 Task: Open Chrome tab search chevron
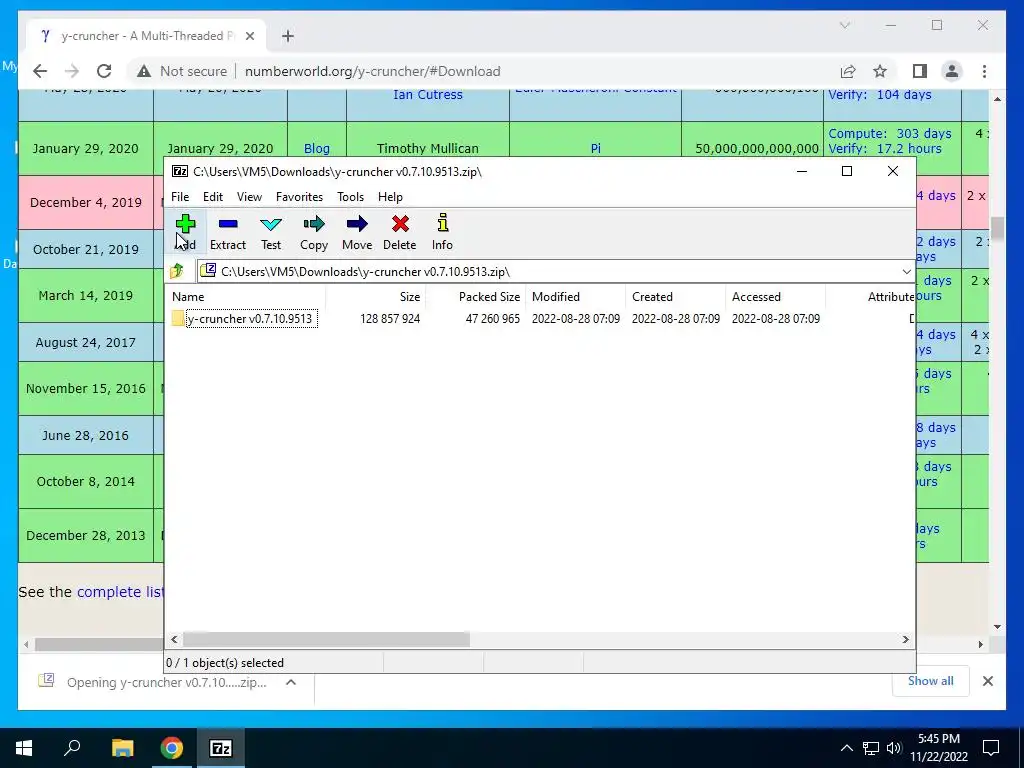[845, 25]
